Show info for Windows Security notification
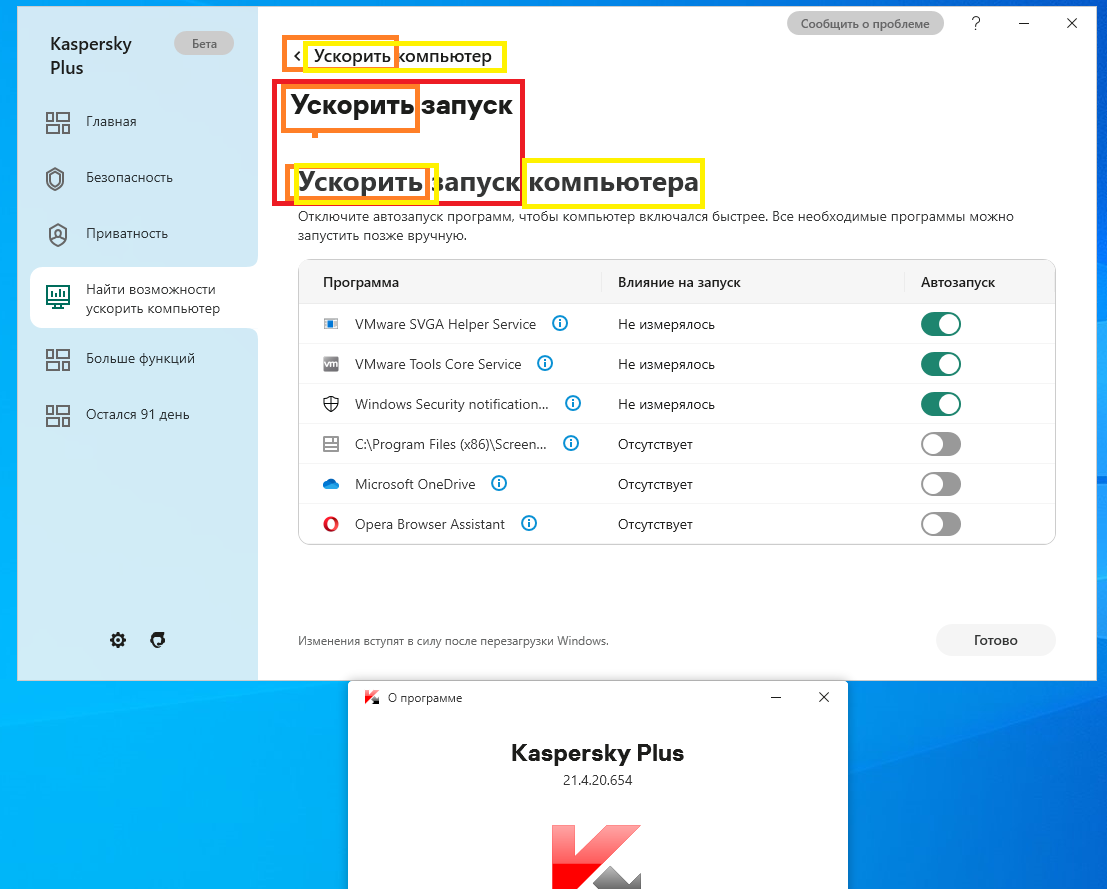 point(573,403)
